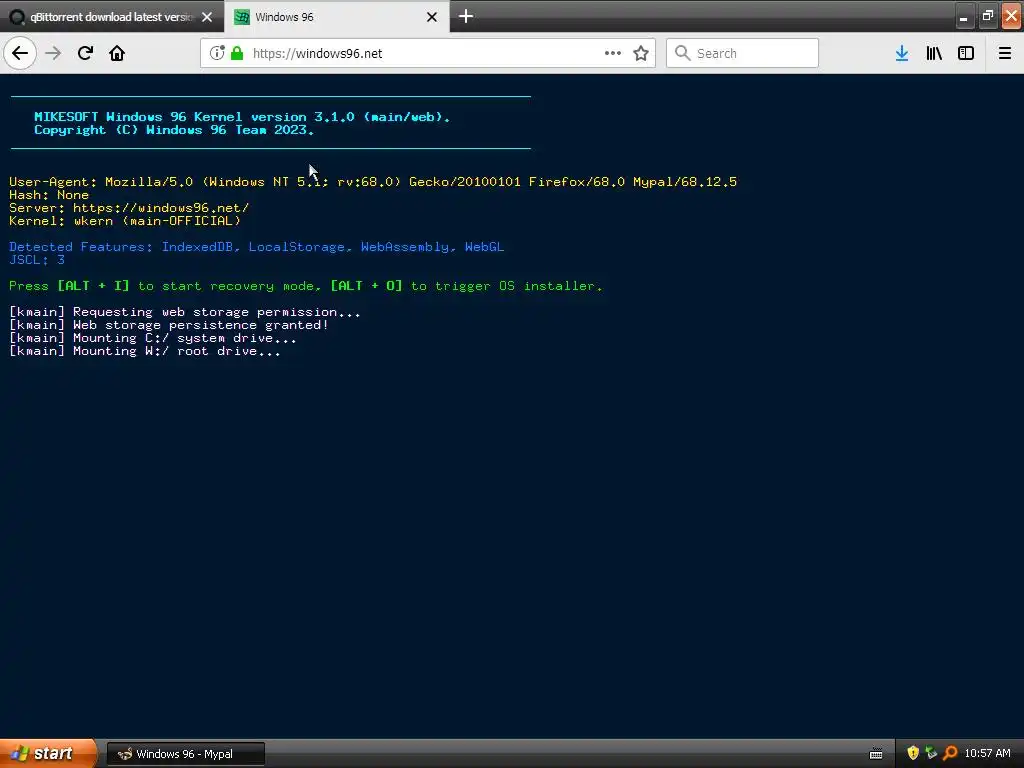Viewport: 1024px width, 768px height.
Task: Click 'Mounting C:/ system drive...' log line
Action: point(153,338)
